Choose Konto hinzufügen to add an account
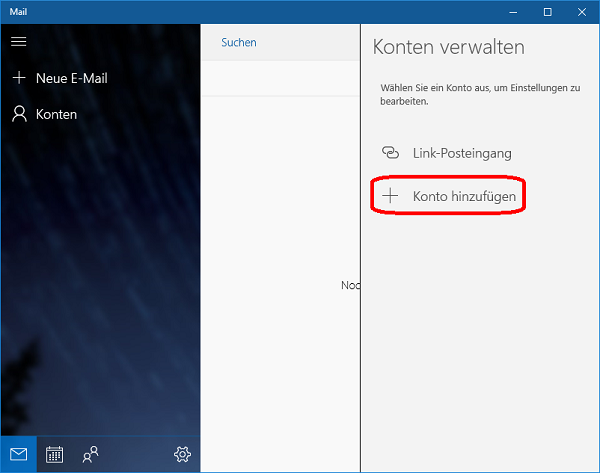This screenshot has height=473, width=600. coord(464,197)
